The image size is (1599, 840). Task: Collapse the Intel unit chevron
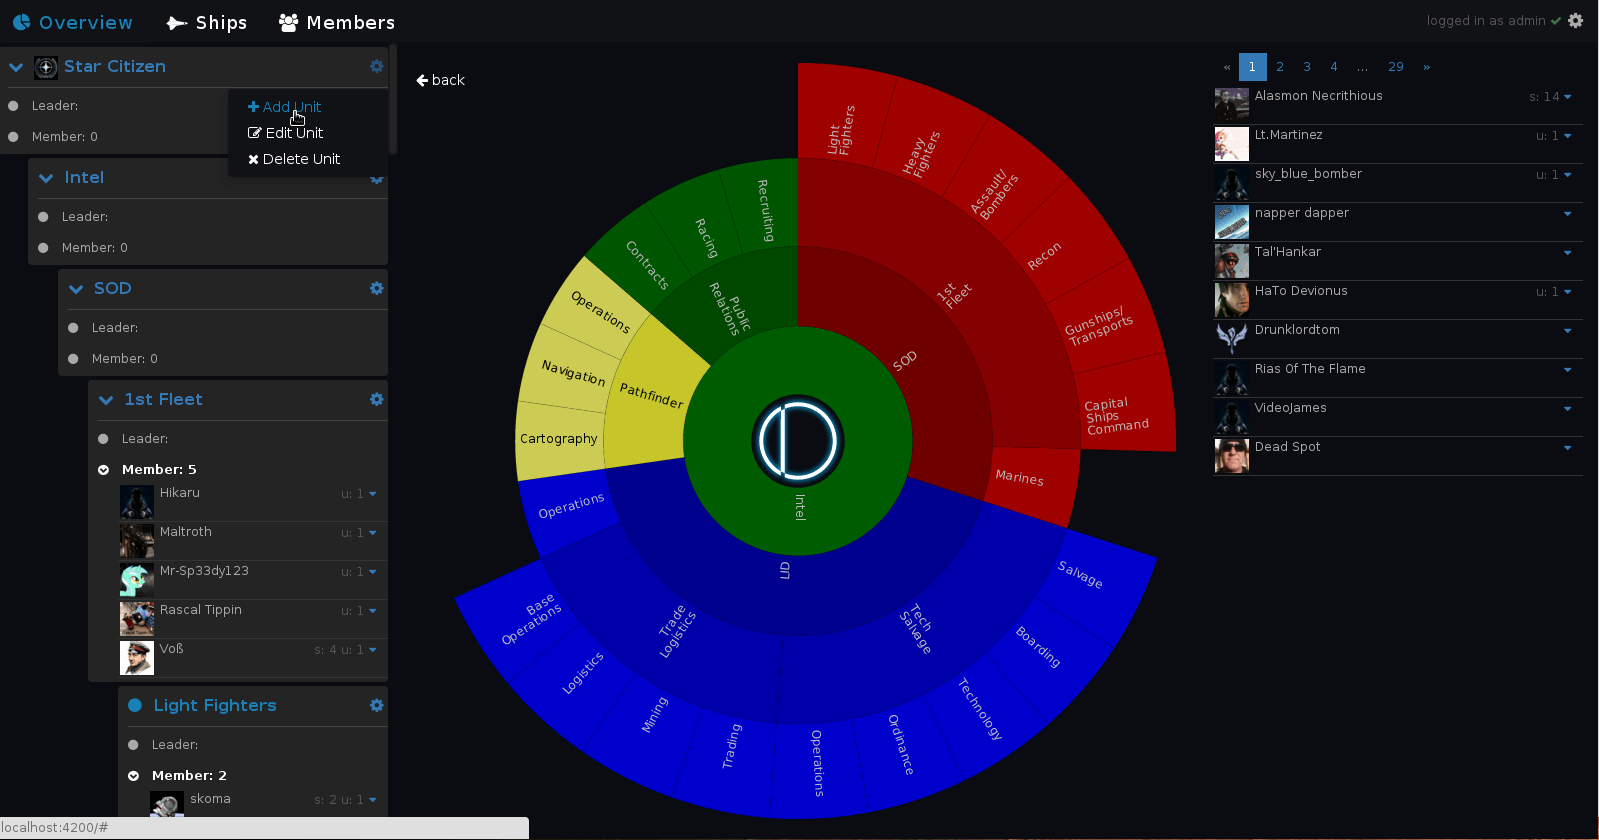pos(46,178)
